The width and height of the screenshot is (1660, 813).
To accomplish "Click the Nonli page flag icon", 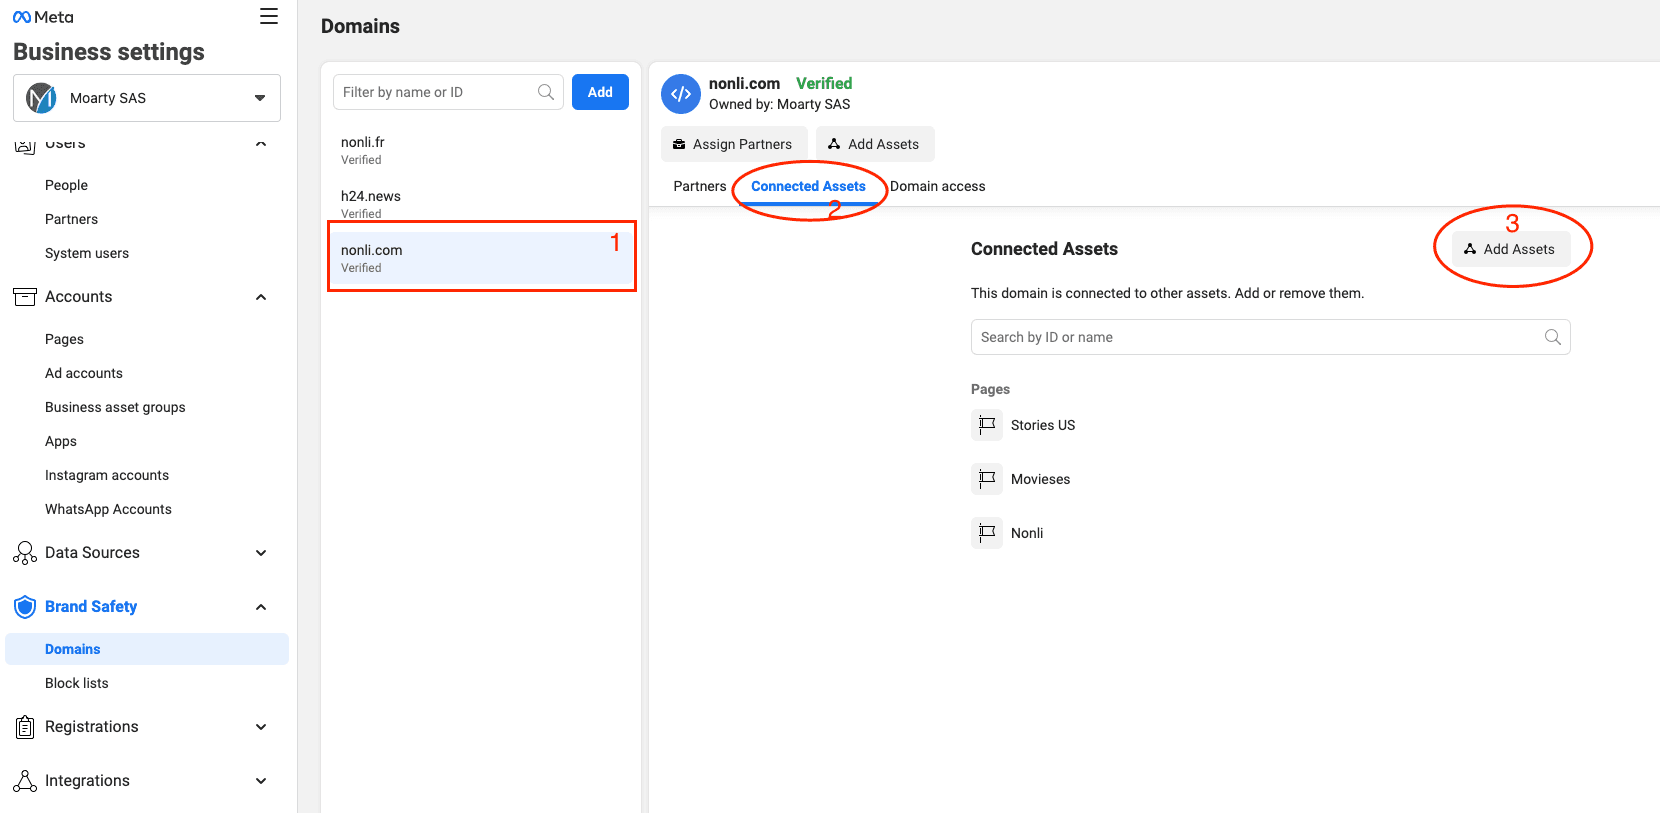I will coord(987,533).
